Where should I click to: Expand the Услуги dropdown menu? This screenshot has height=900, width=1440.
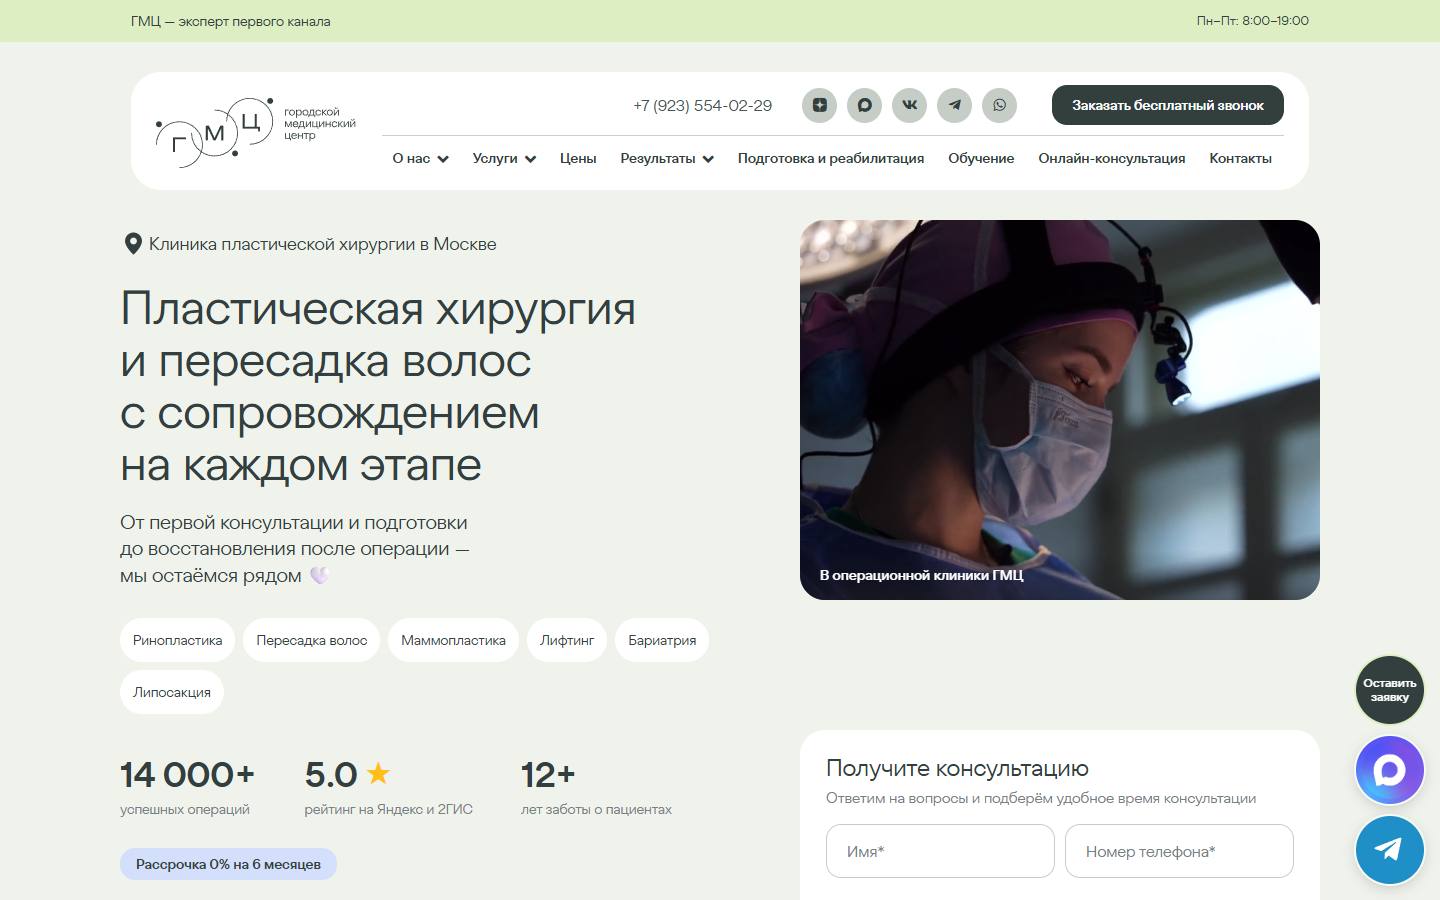[504, 158]
